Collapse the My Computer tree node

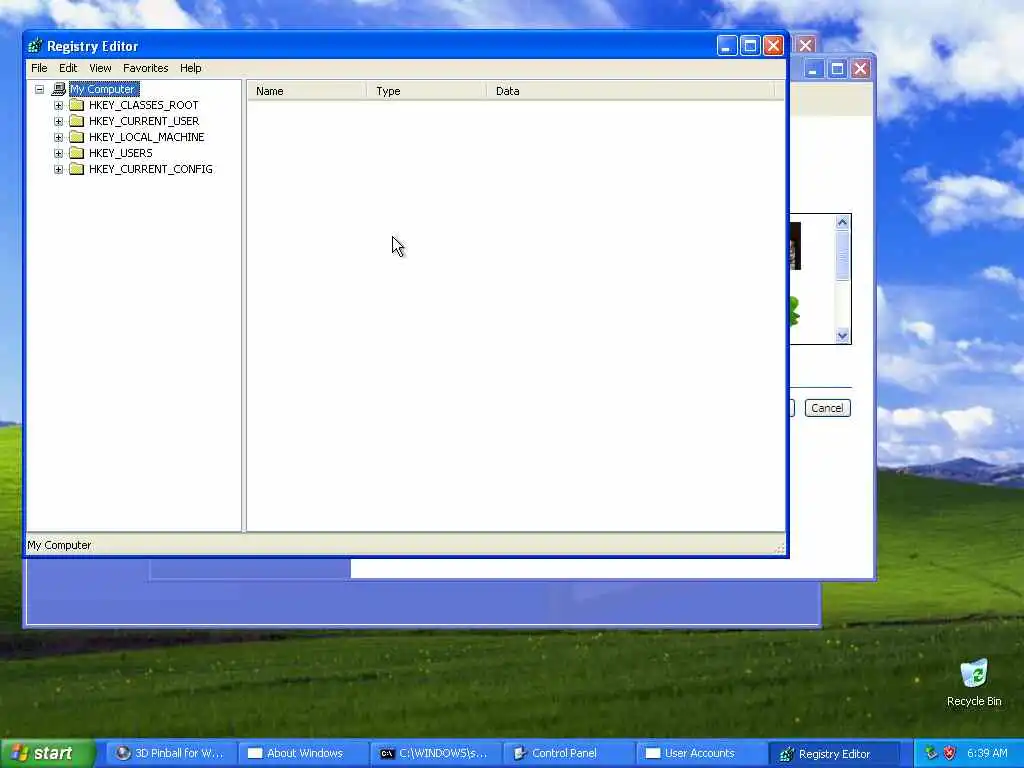40,89
